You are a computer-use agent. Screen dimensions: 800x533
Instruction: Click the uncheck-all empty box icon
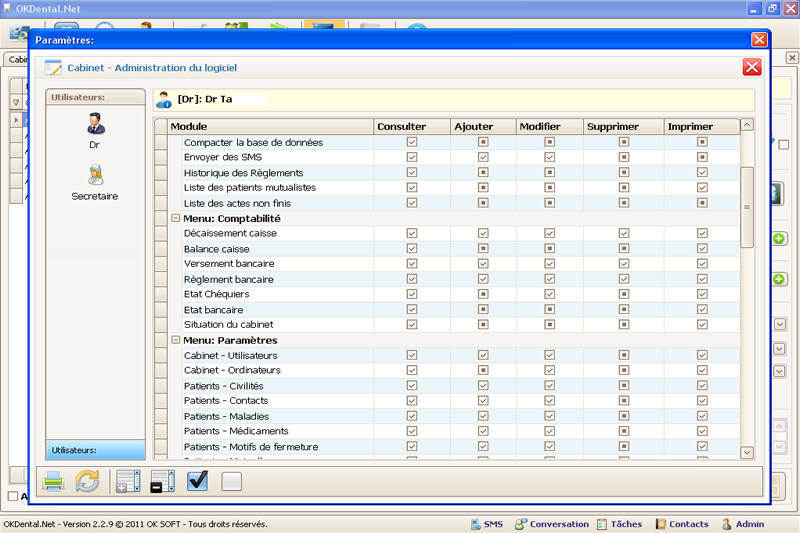coord(232,481)
